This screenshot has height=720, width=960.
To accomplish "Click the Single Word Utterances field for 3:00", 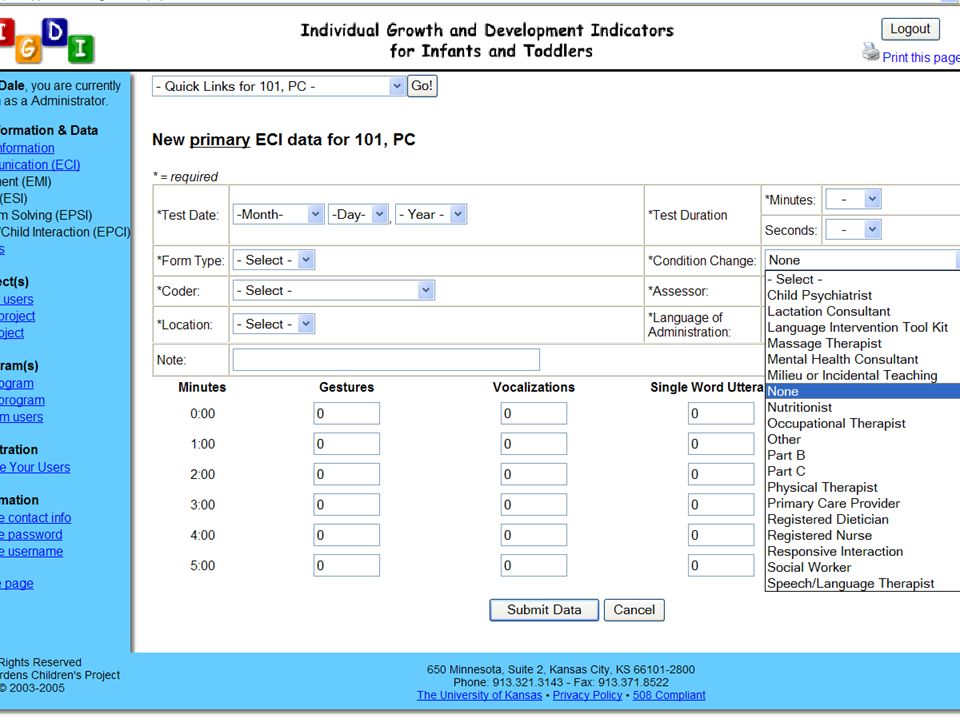I will [721, 504].
